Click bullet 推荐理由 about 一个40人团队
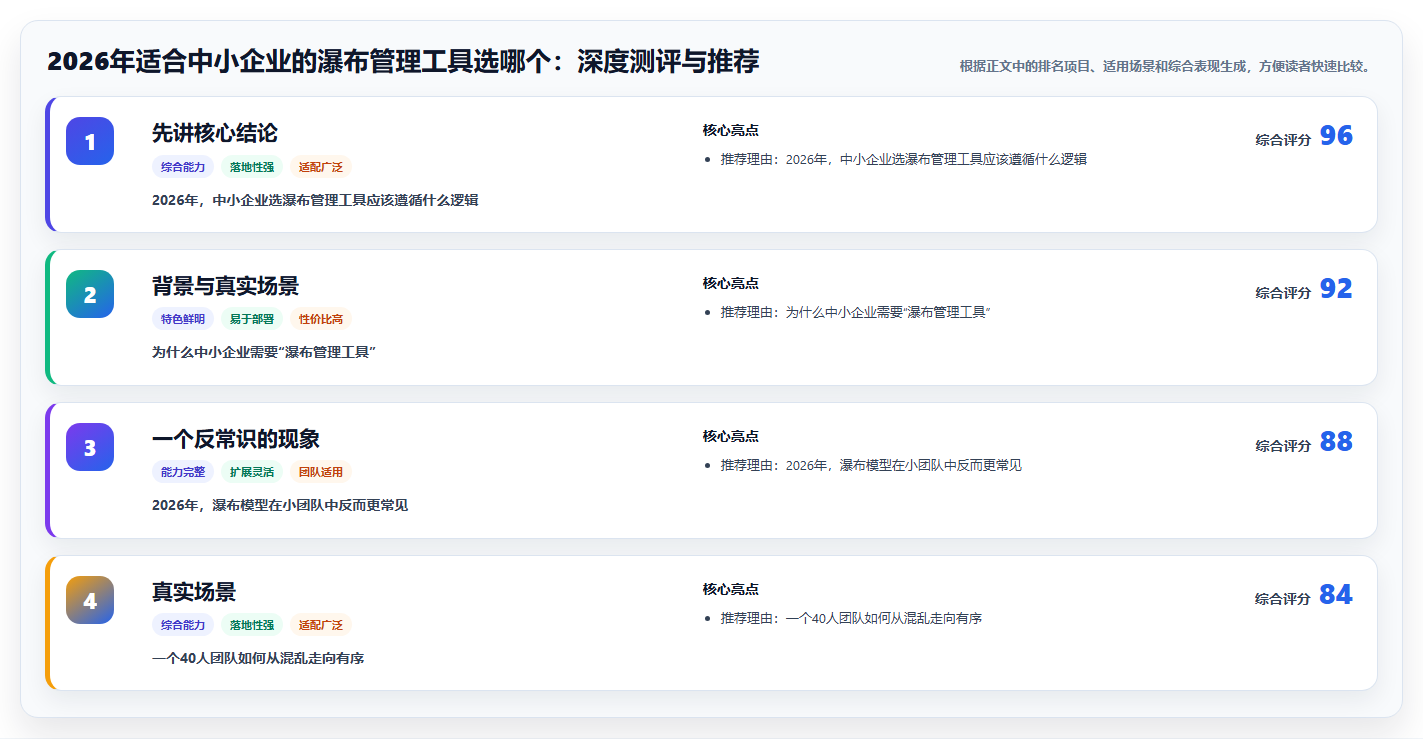This screenshot has width=1423, height=739. pos(851,618)
